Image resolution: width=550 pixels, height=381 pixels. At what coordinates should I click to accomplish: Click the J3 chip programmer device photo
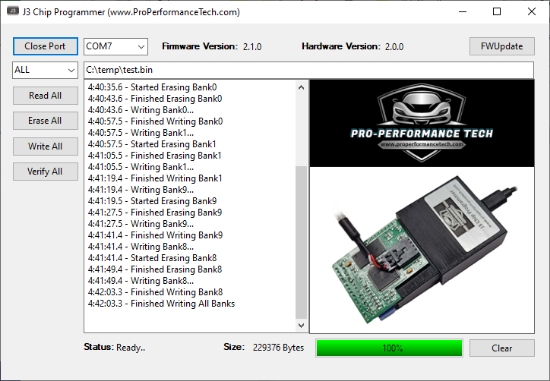[422, 250]
